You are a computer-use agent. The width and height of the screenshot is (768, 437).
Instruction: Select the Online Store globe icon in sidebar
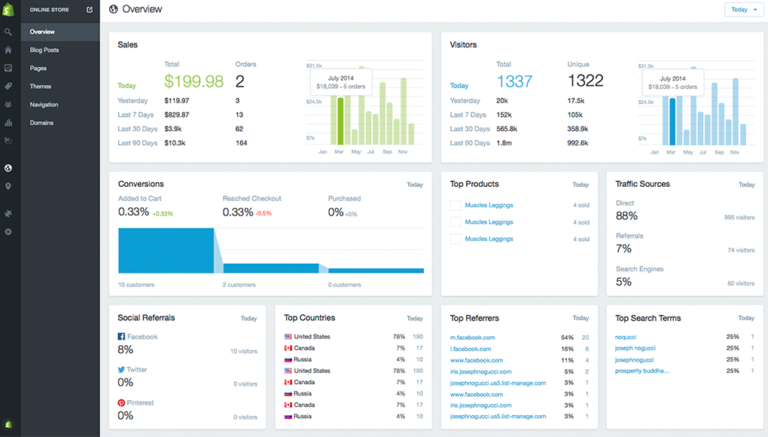(8, 168)
